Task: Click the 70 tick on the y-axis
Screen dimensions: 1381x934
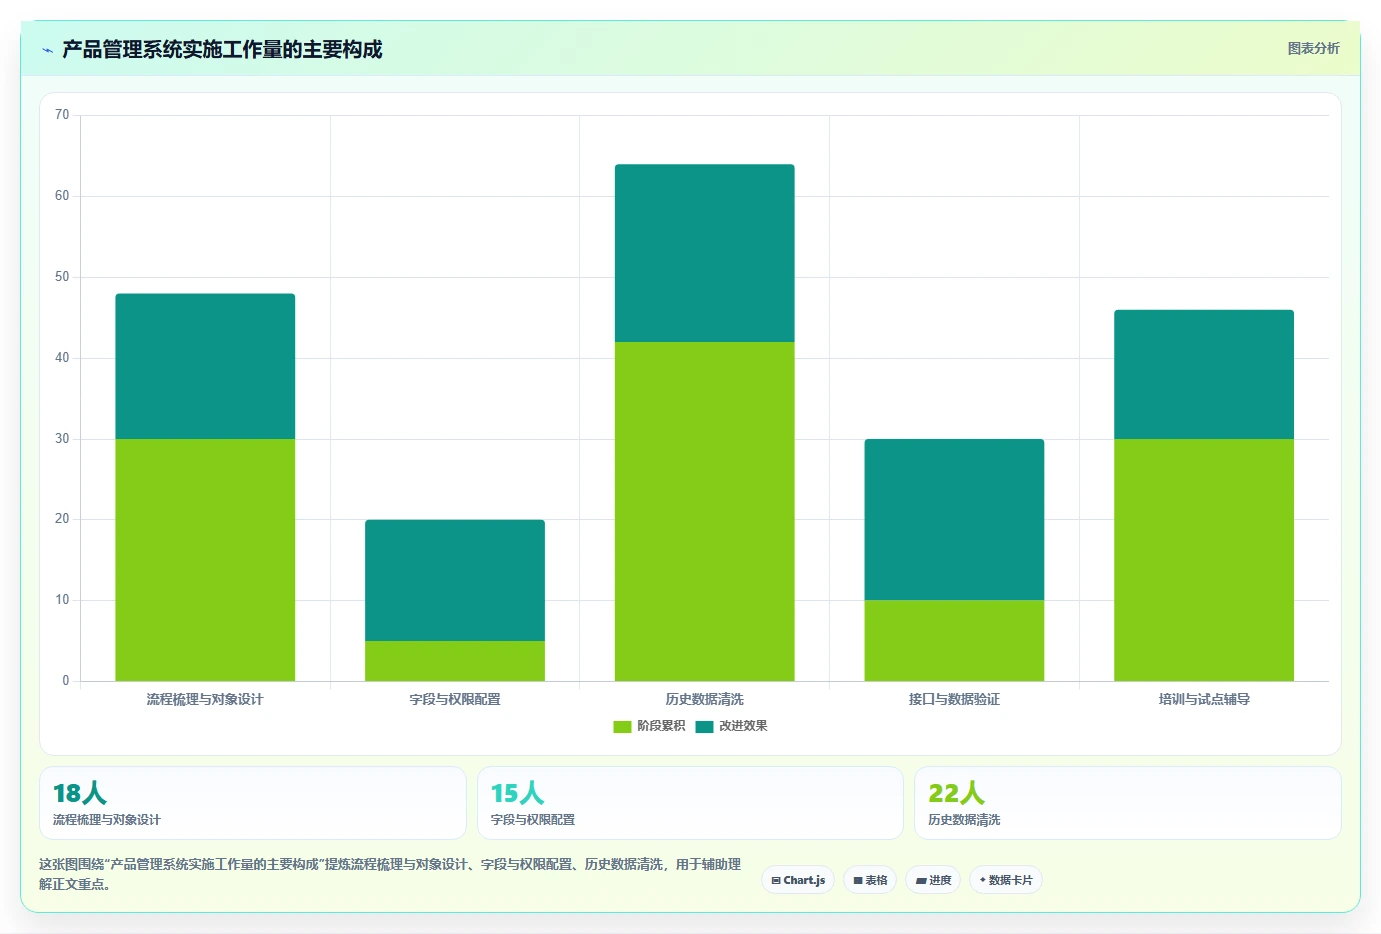Action: [62, 115]
